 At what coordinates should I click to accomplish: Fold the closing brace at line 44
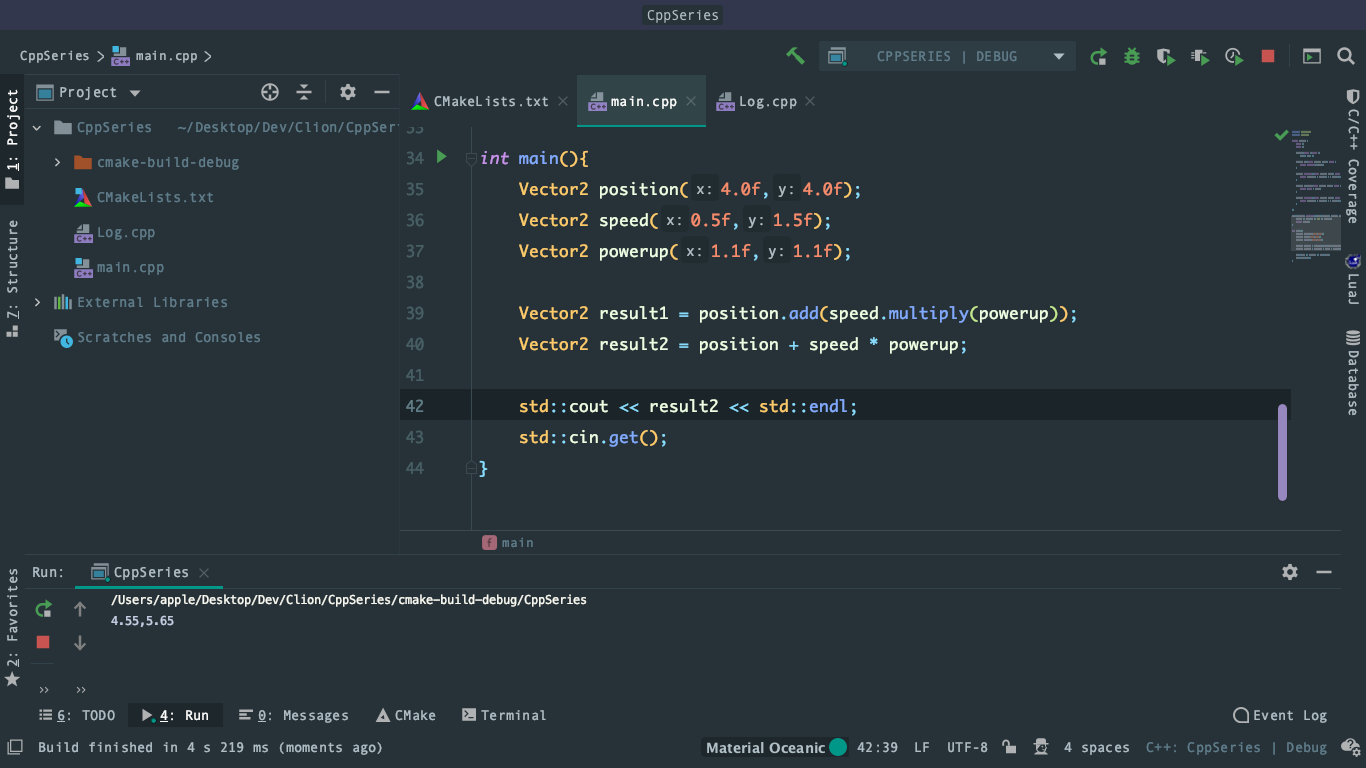tap(471, 468)
